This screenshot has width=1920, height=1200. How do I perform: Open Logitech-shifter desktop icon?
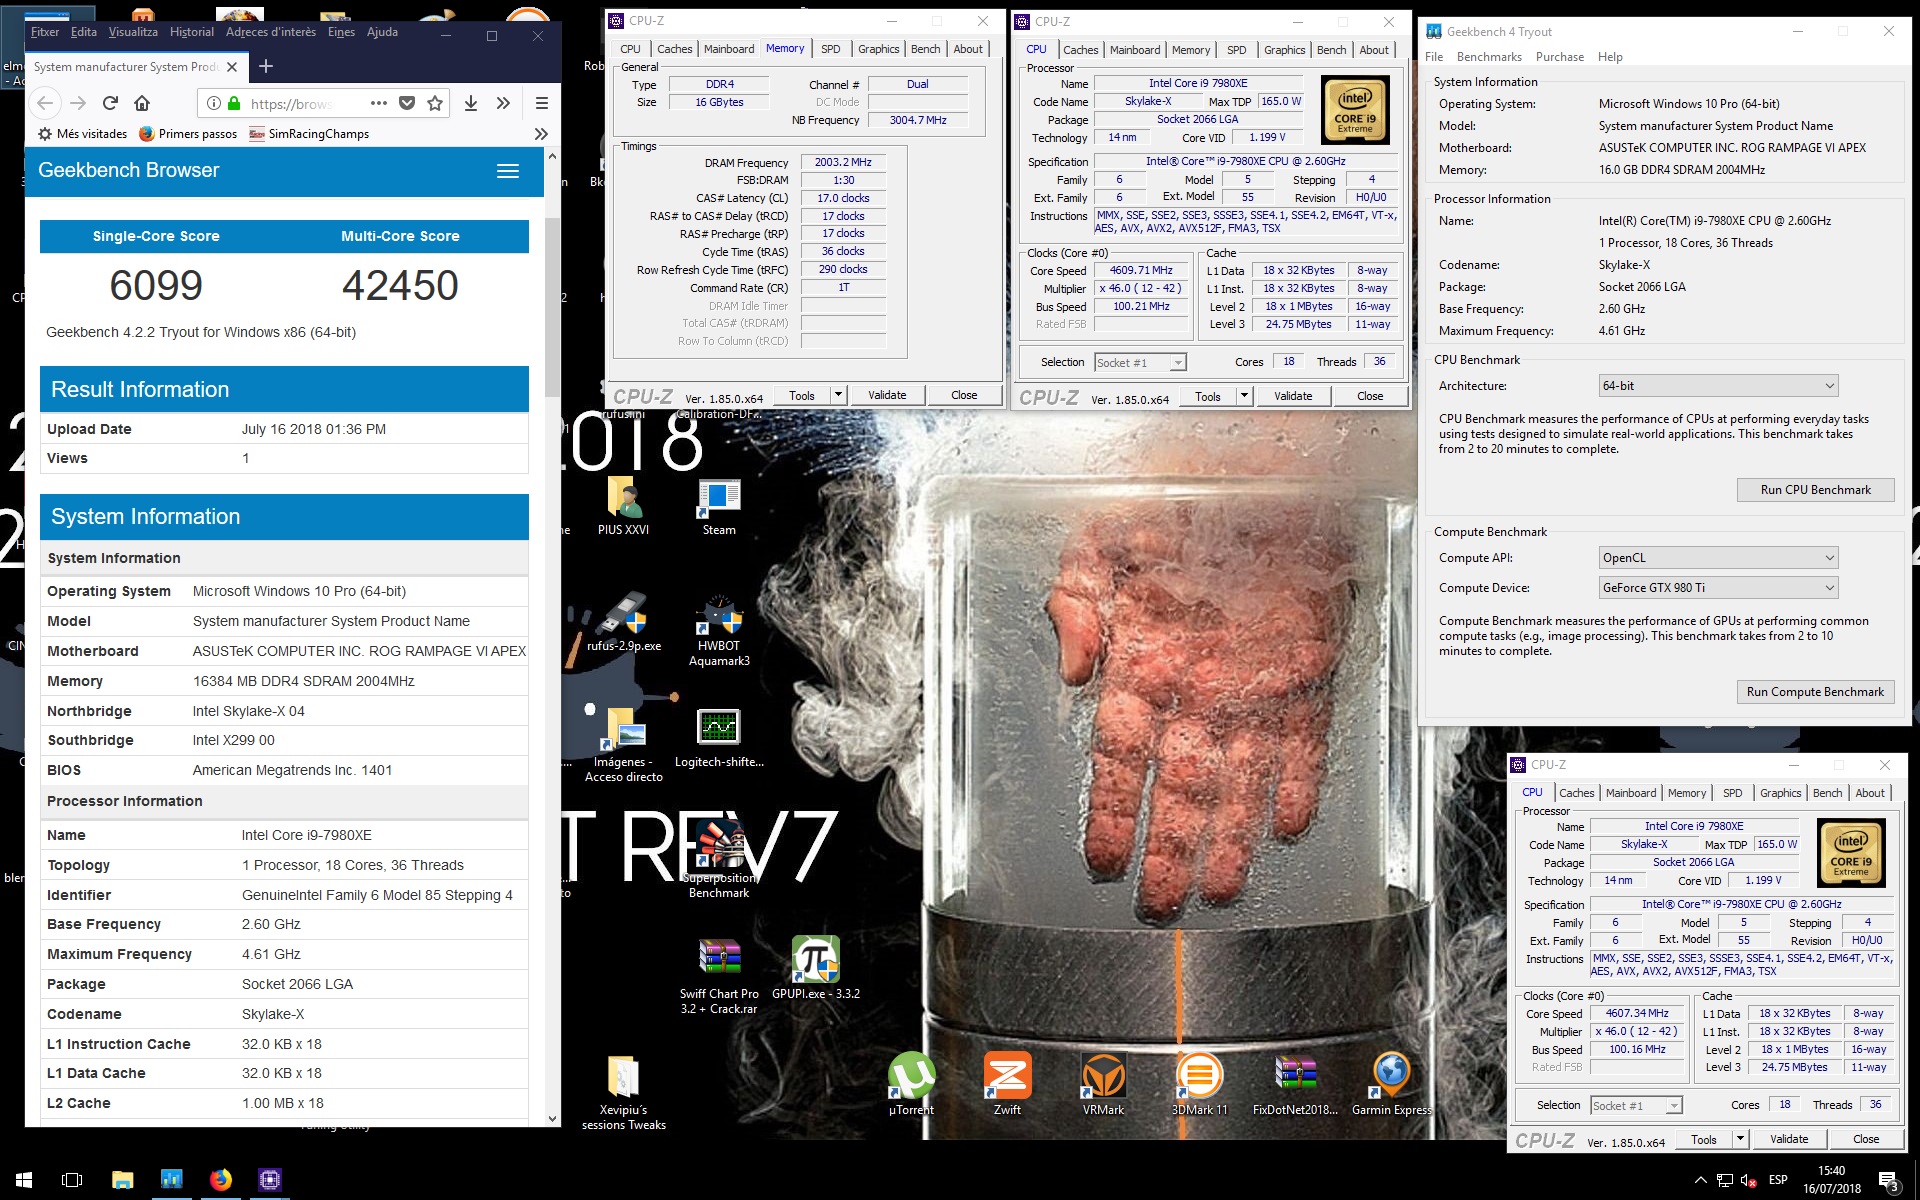pyautogui.click(x=719, y=738)
